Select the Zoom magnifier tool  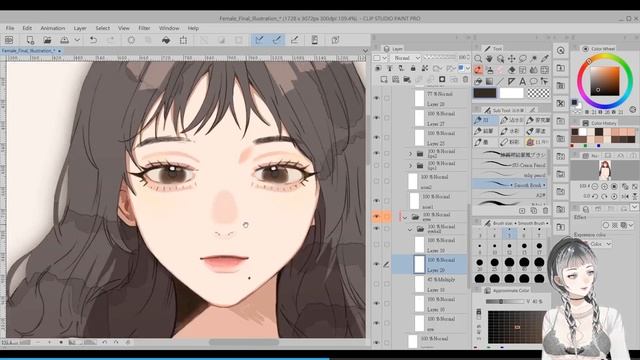click(x=478, y=59)
